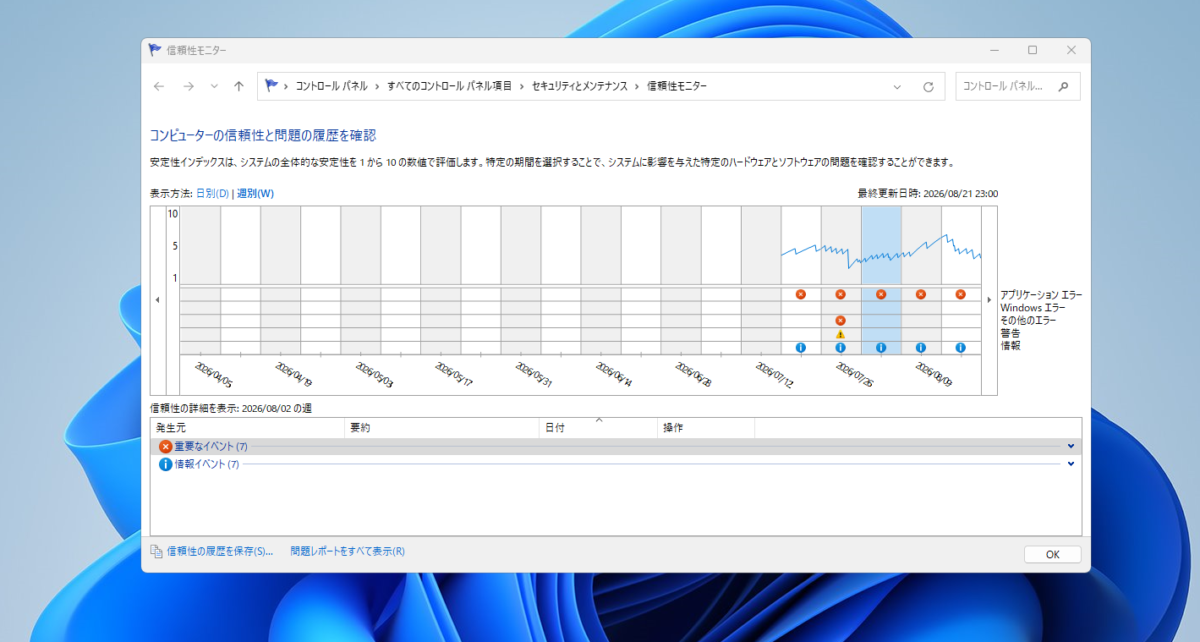Click the information icon for week 2026/07/19
This screenshot has width=1200, height=642.
tap(801, 348)
